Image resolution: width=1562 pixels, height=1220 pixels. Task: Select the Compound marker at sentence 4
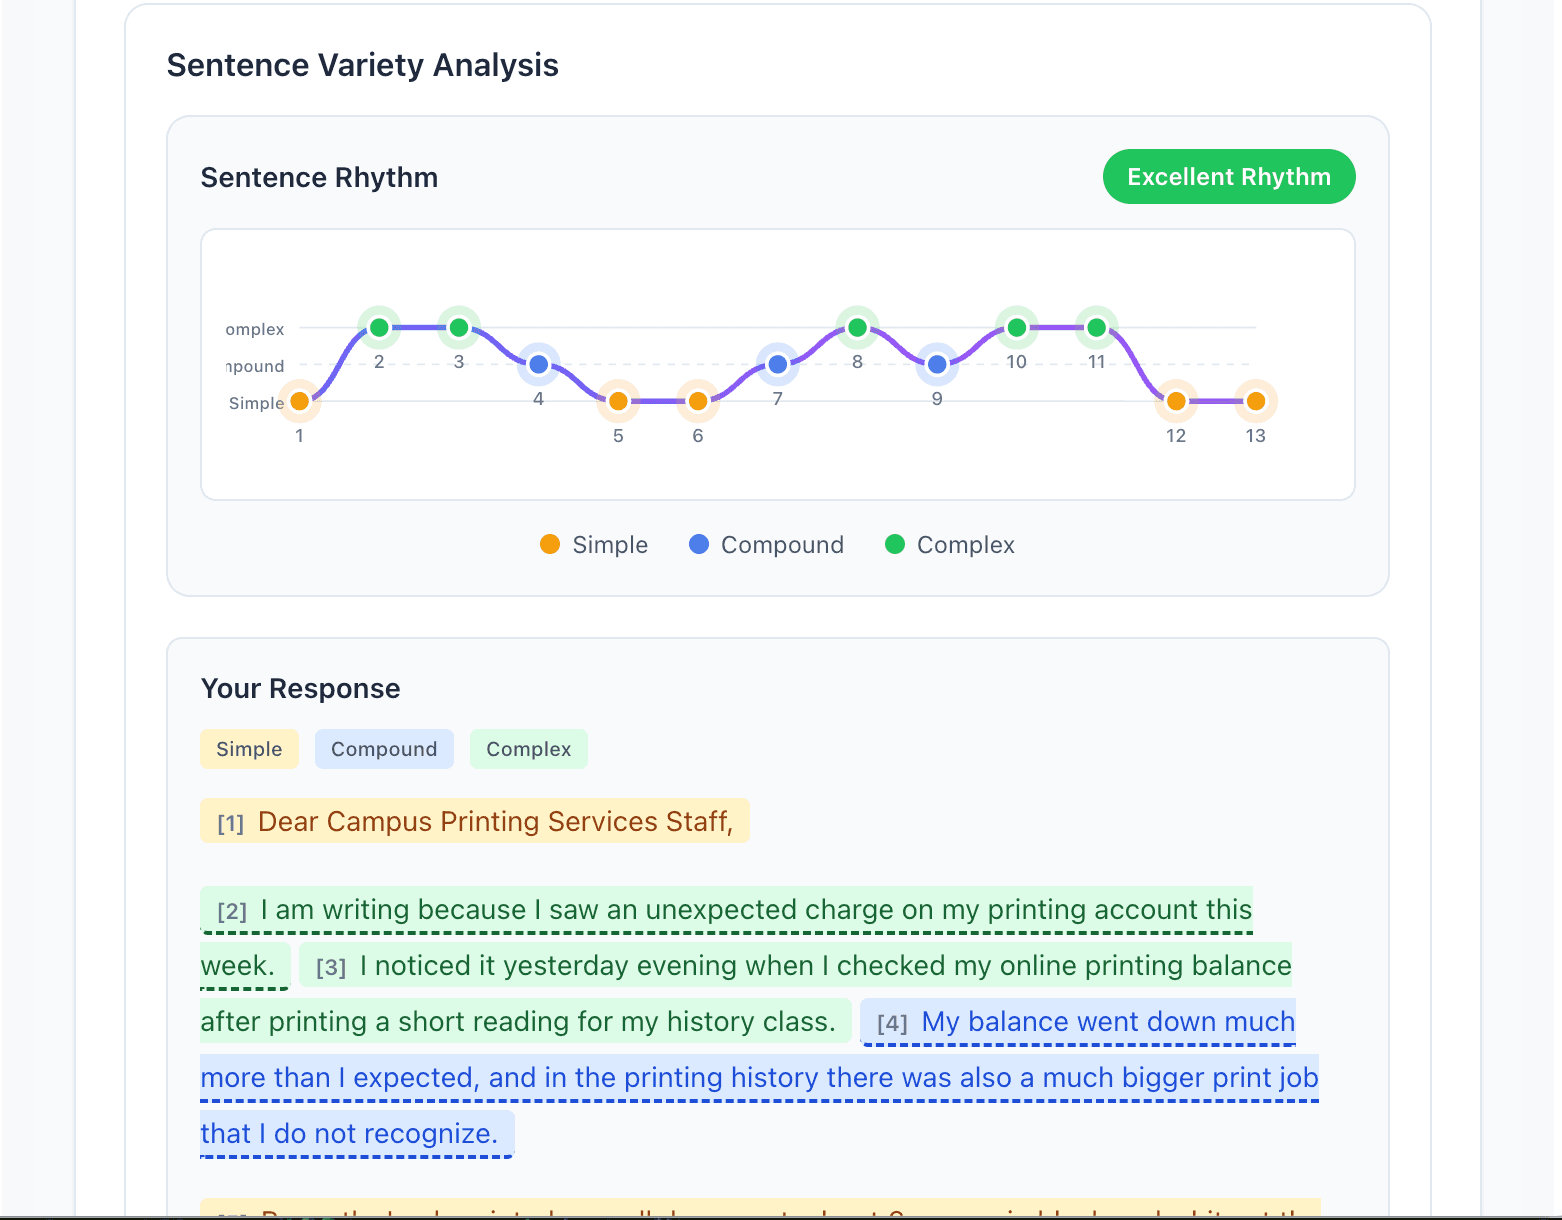(x=538, y=364)
